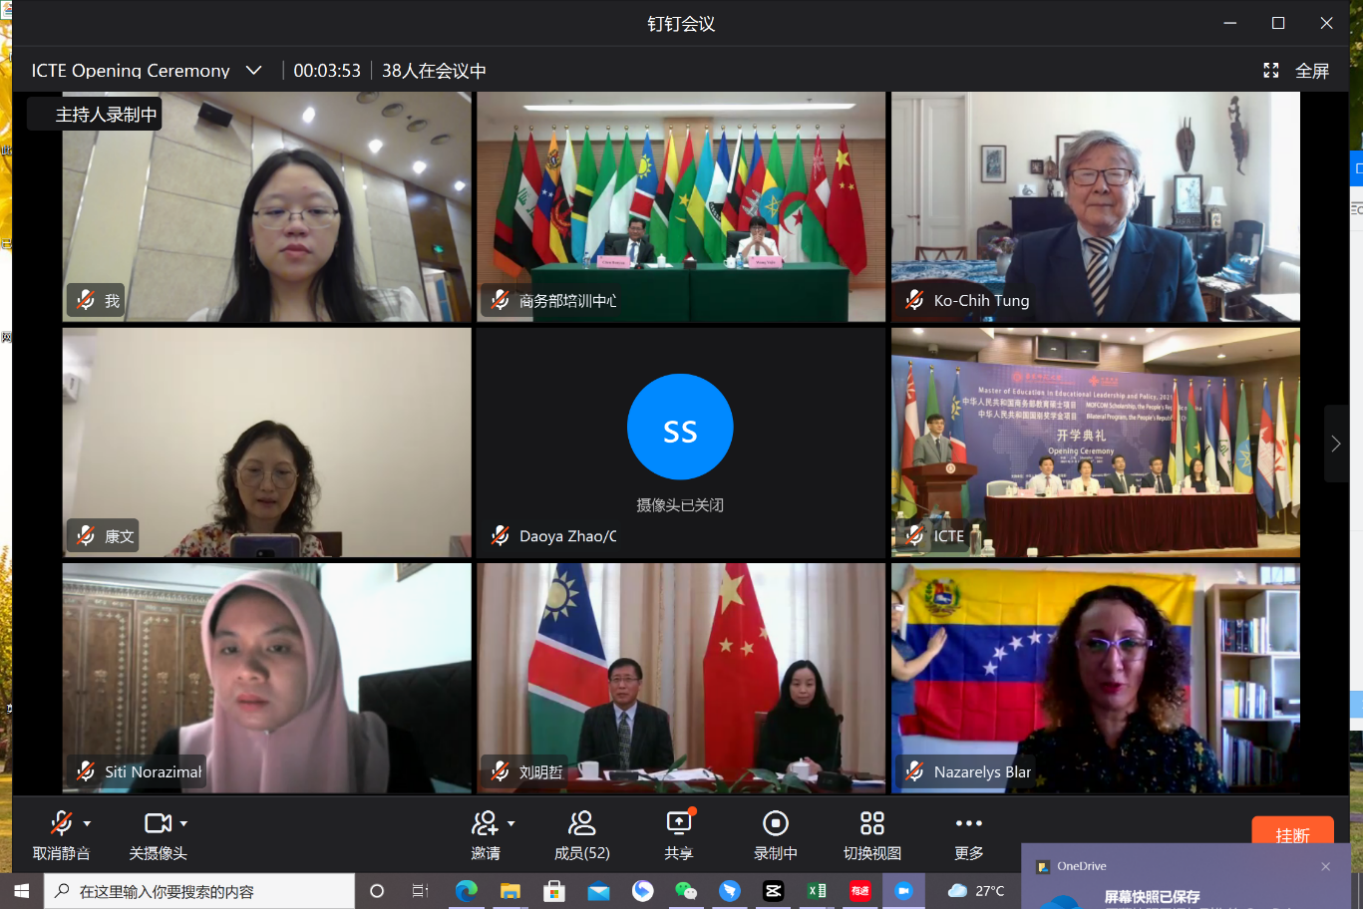1363x909 pixels.
Task: Go to next page of participants
Action: click(x=1336, y=443)
